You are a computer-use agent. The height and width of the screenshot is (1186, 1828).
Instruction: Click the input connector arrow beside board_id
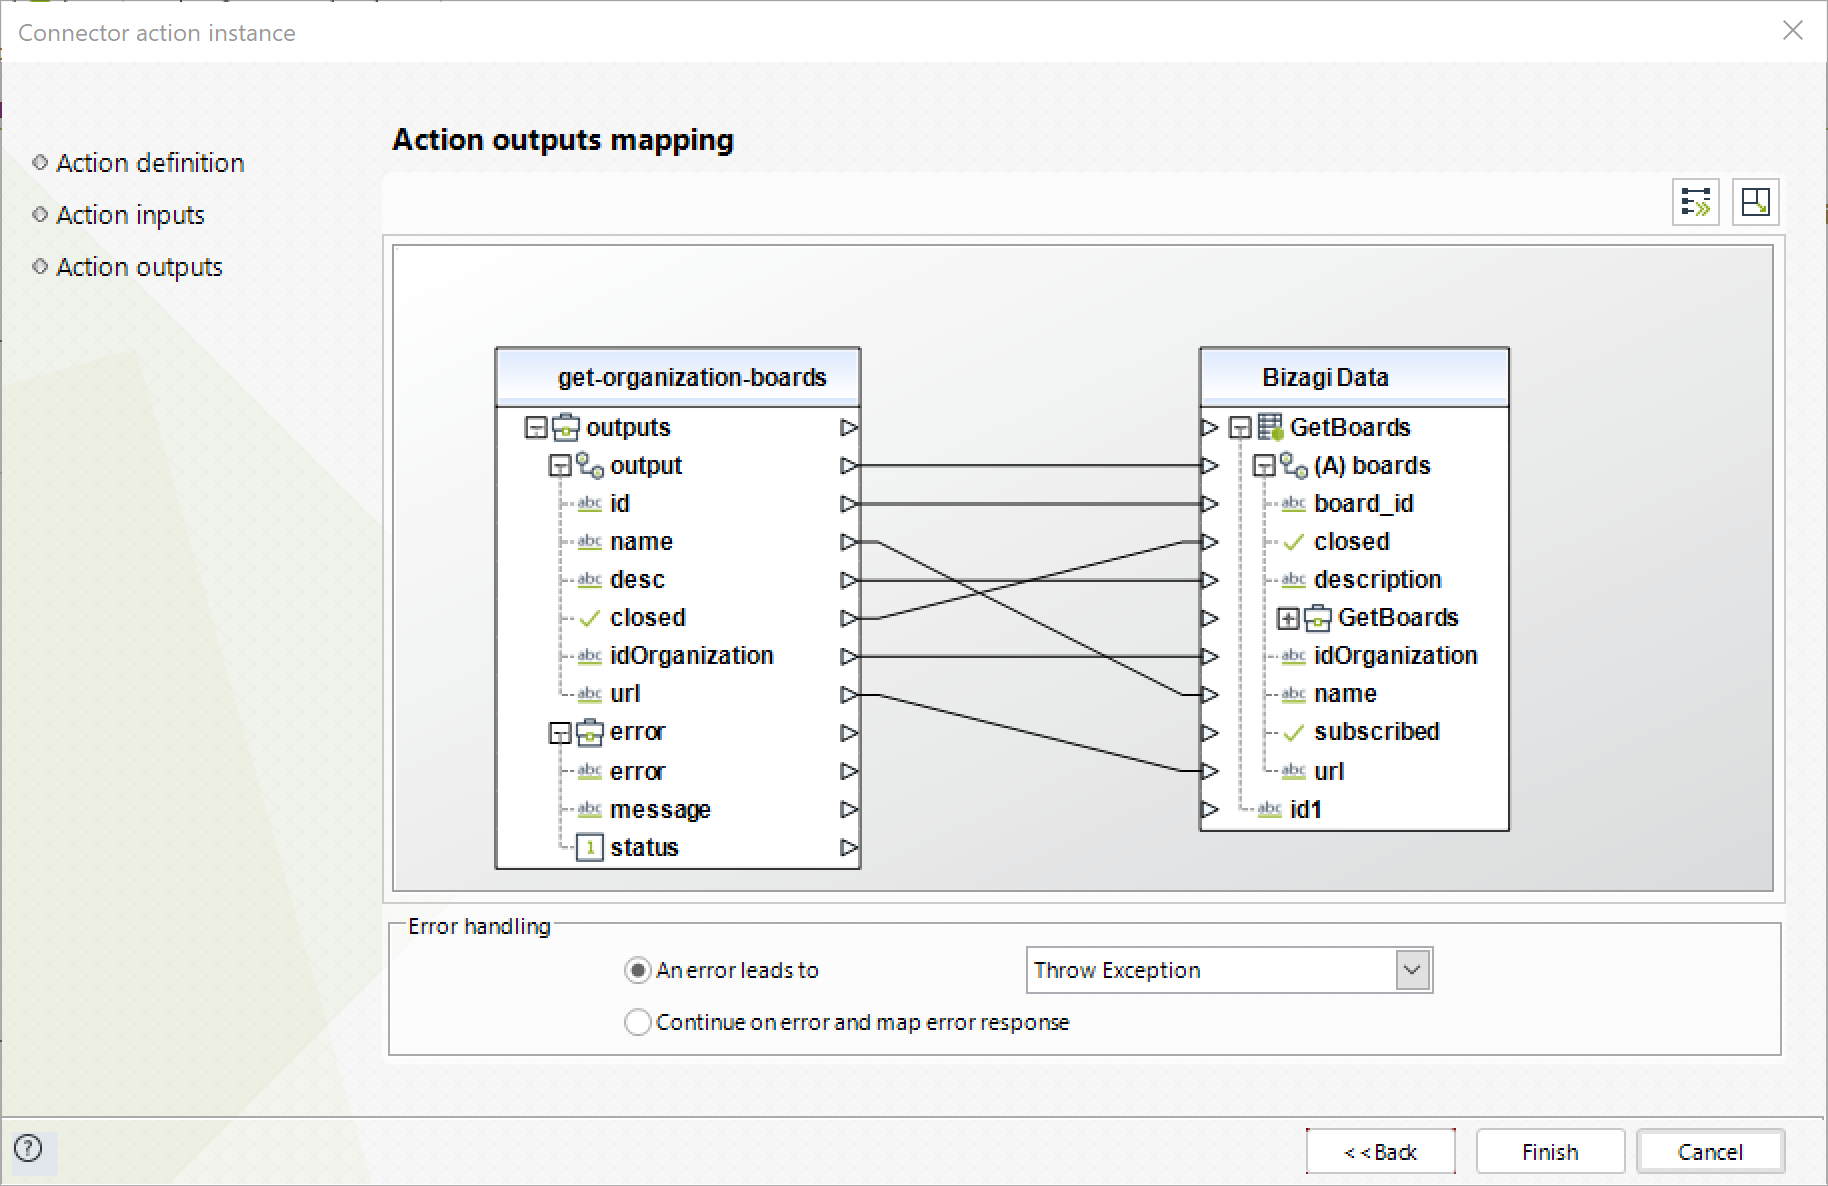(x=1210, y=504)
